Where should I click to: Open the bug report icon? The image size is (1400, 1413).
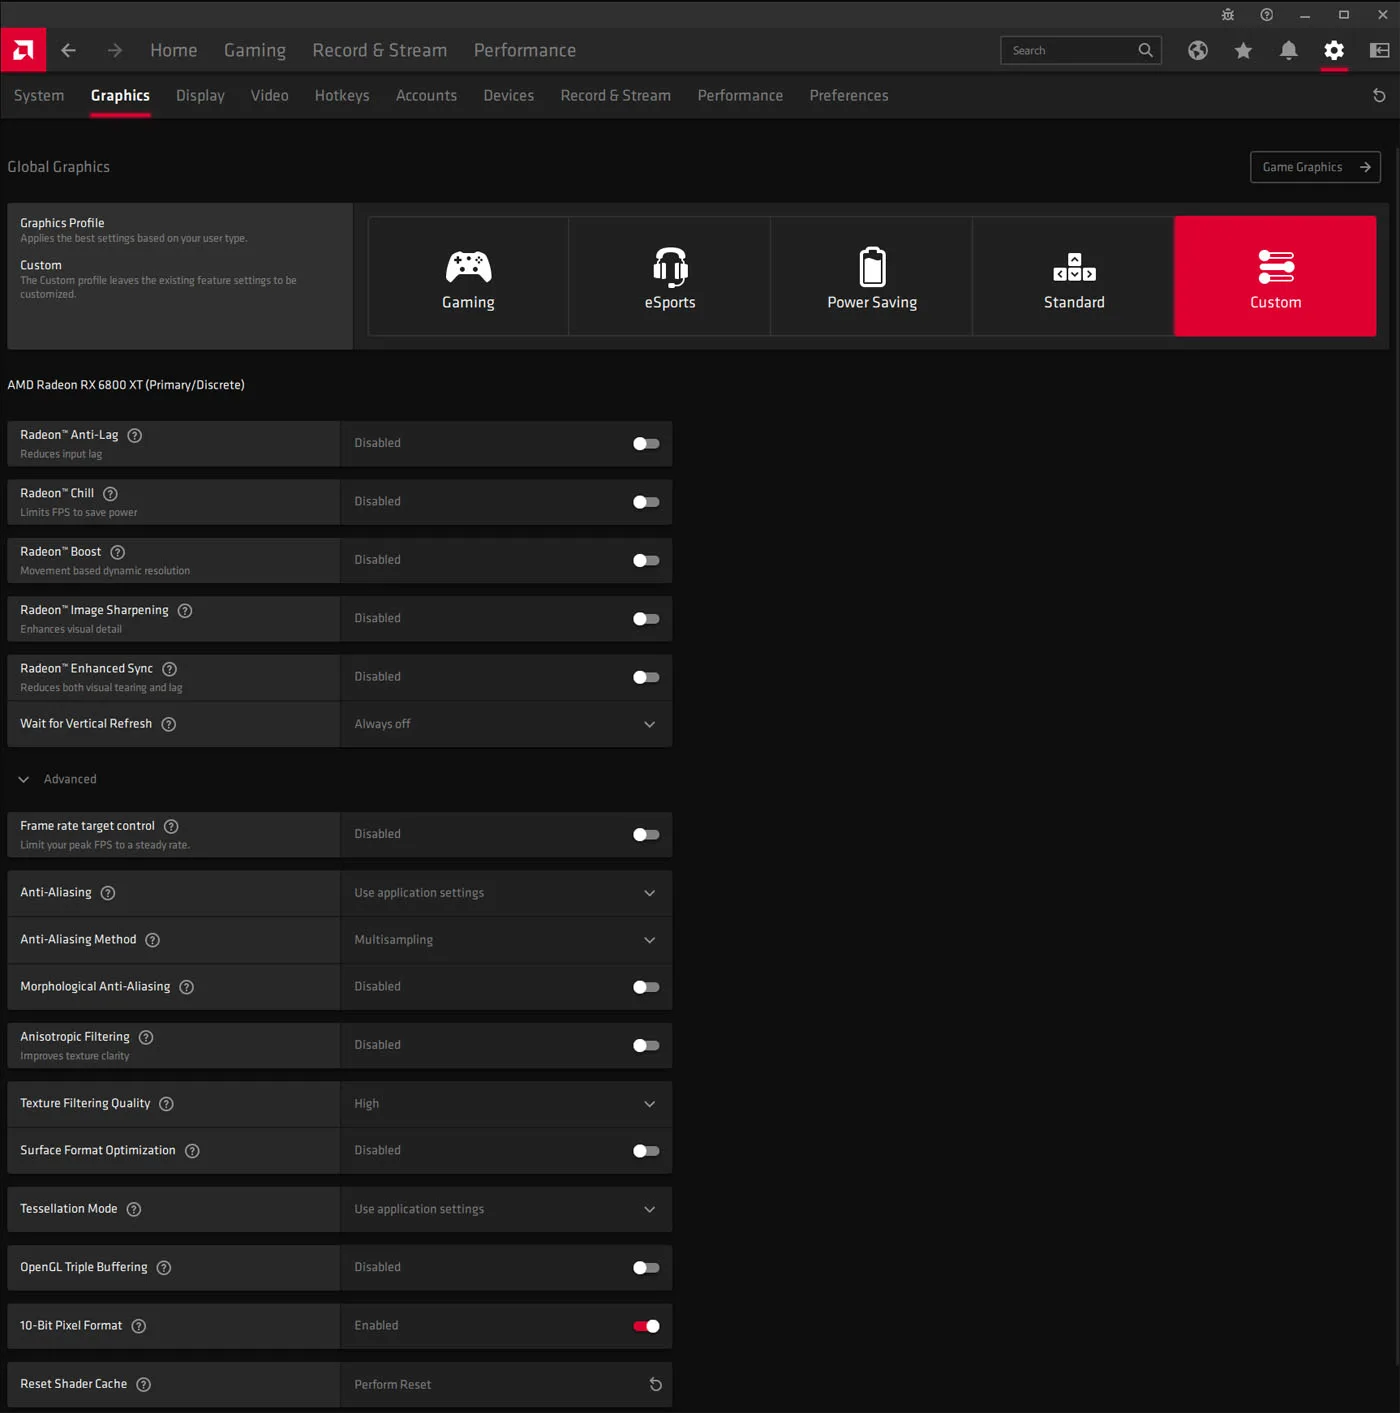pyautogui.click(x=1228, y=14)
